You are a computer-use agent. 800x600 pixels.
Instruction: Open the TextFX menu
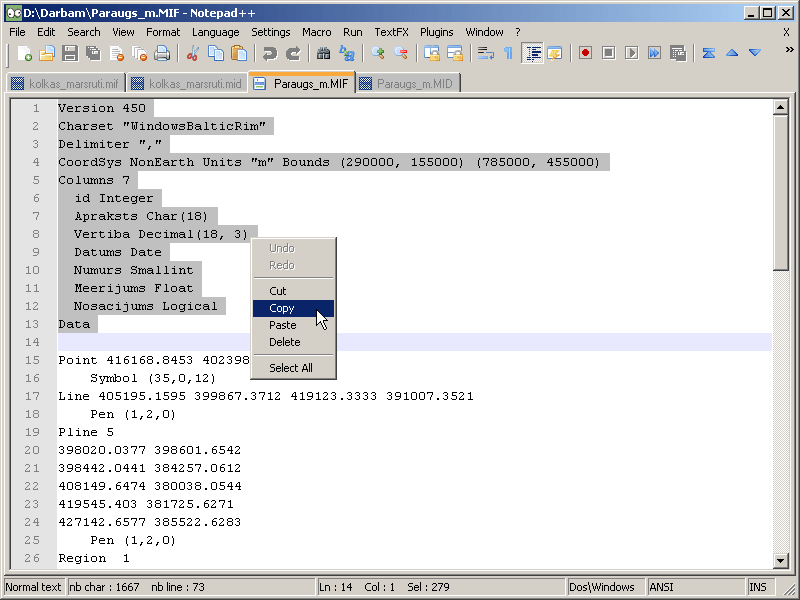[x=391, y=32]
